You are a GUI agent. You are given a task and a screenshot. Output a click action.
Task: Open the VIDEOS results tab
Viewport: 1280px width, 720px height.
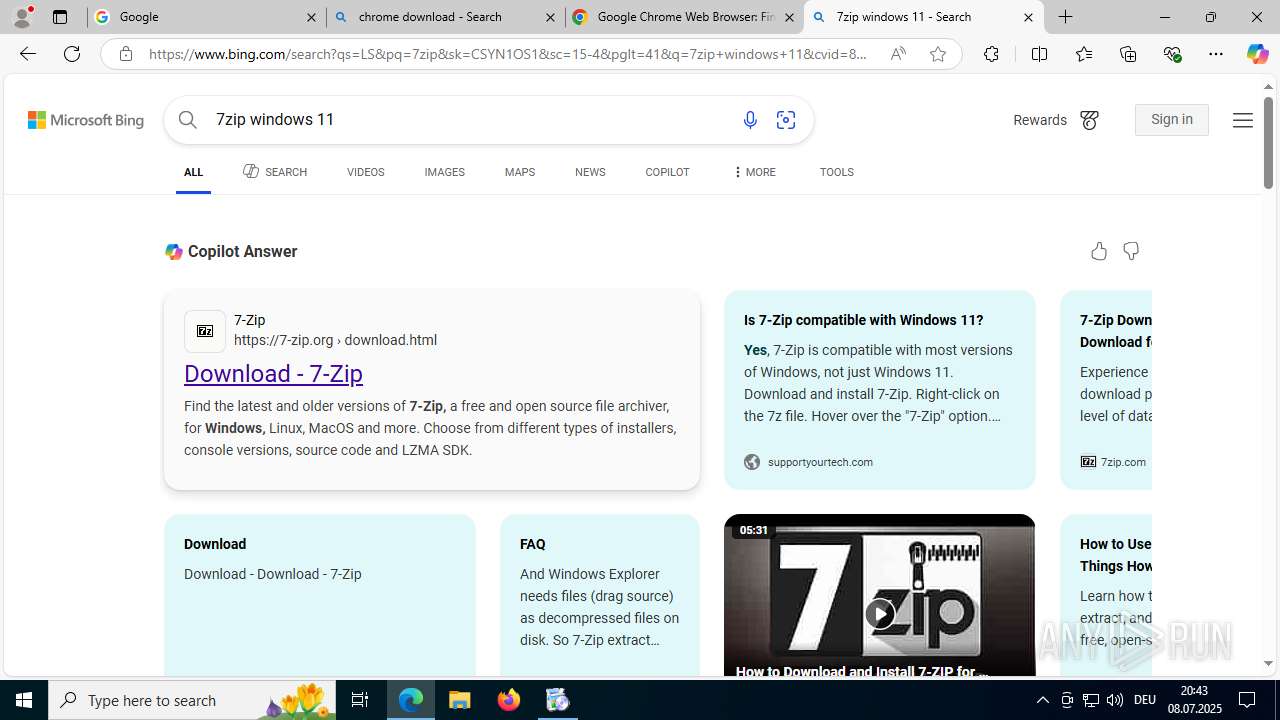pyautogui.click(x=365, y=172)
